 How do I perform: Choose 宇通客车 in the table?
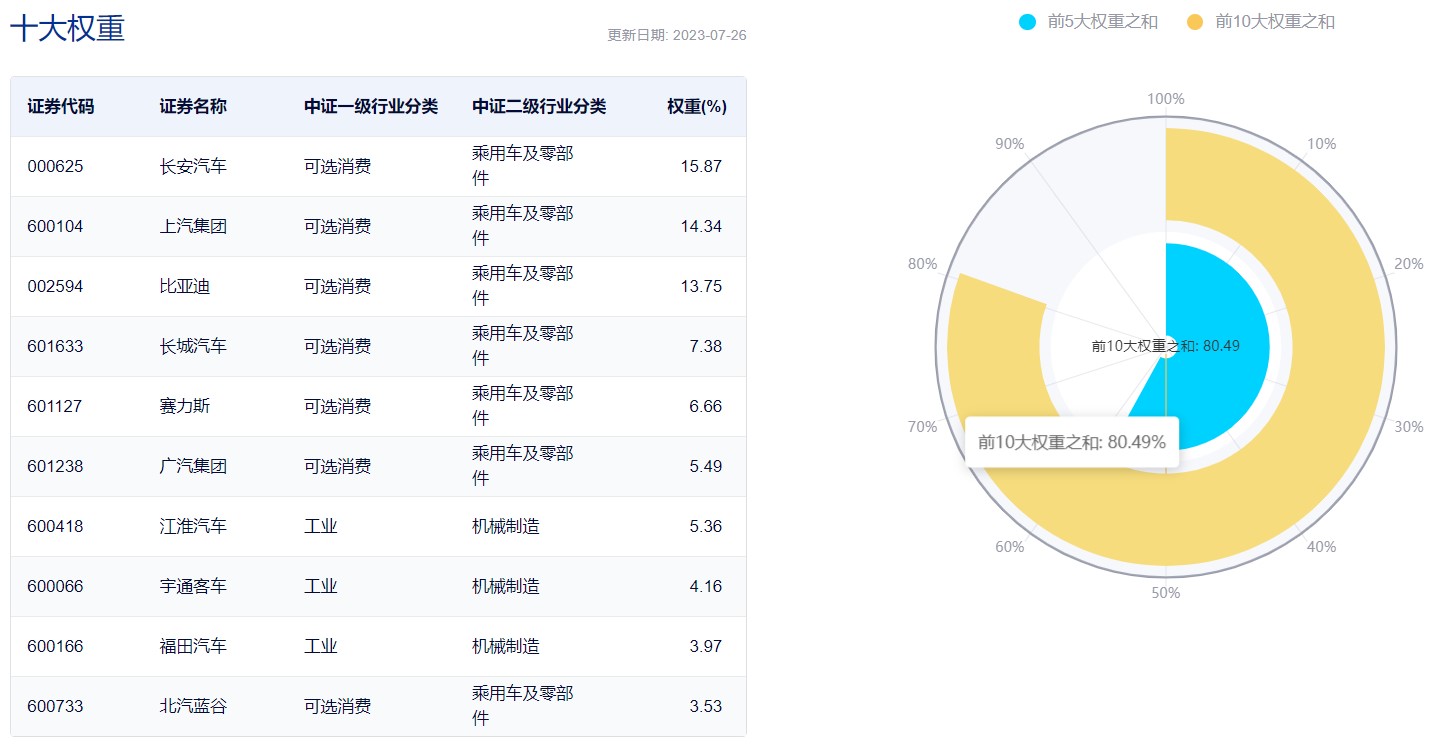(x=193, y=587)
